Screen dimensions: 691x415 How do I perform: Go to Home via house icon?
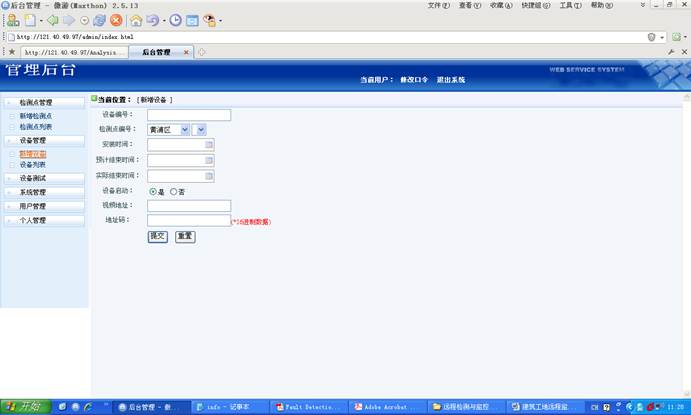click(x=136, y=20)
